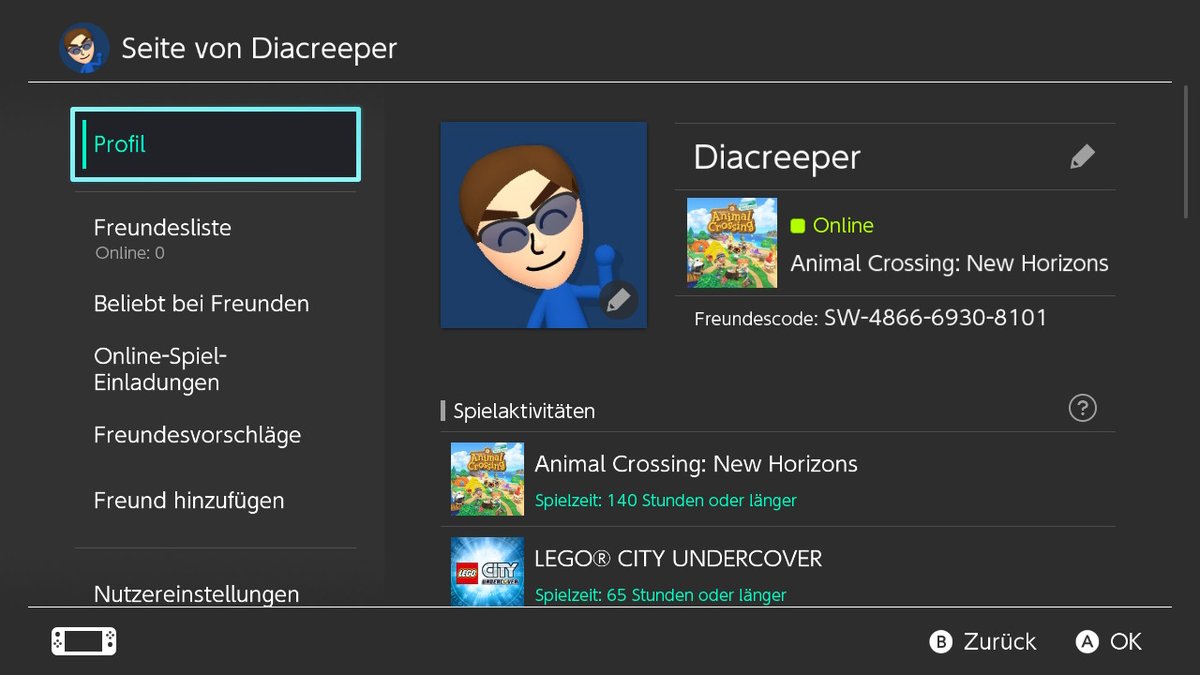Click the green Online status indicator

click(798, 226)
